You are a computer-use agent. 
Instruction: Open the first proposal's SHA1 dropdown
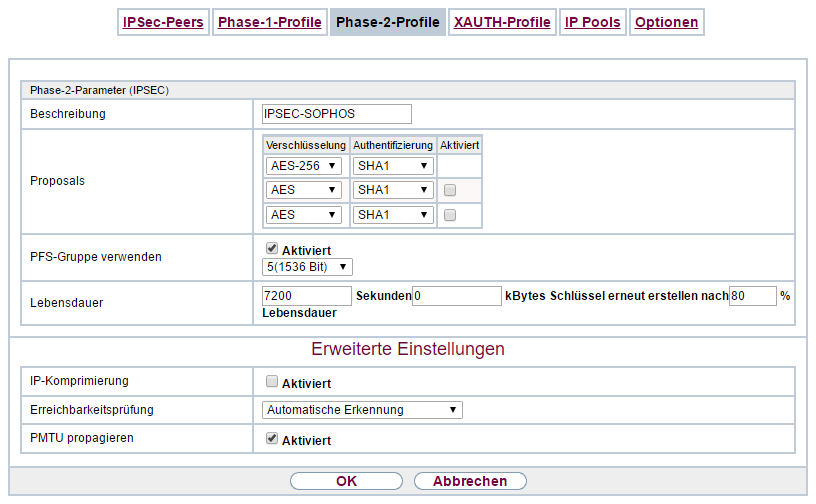393,166
